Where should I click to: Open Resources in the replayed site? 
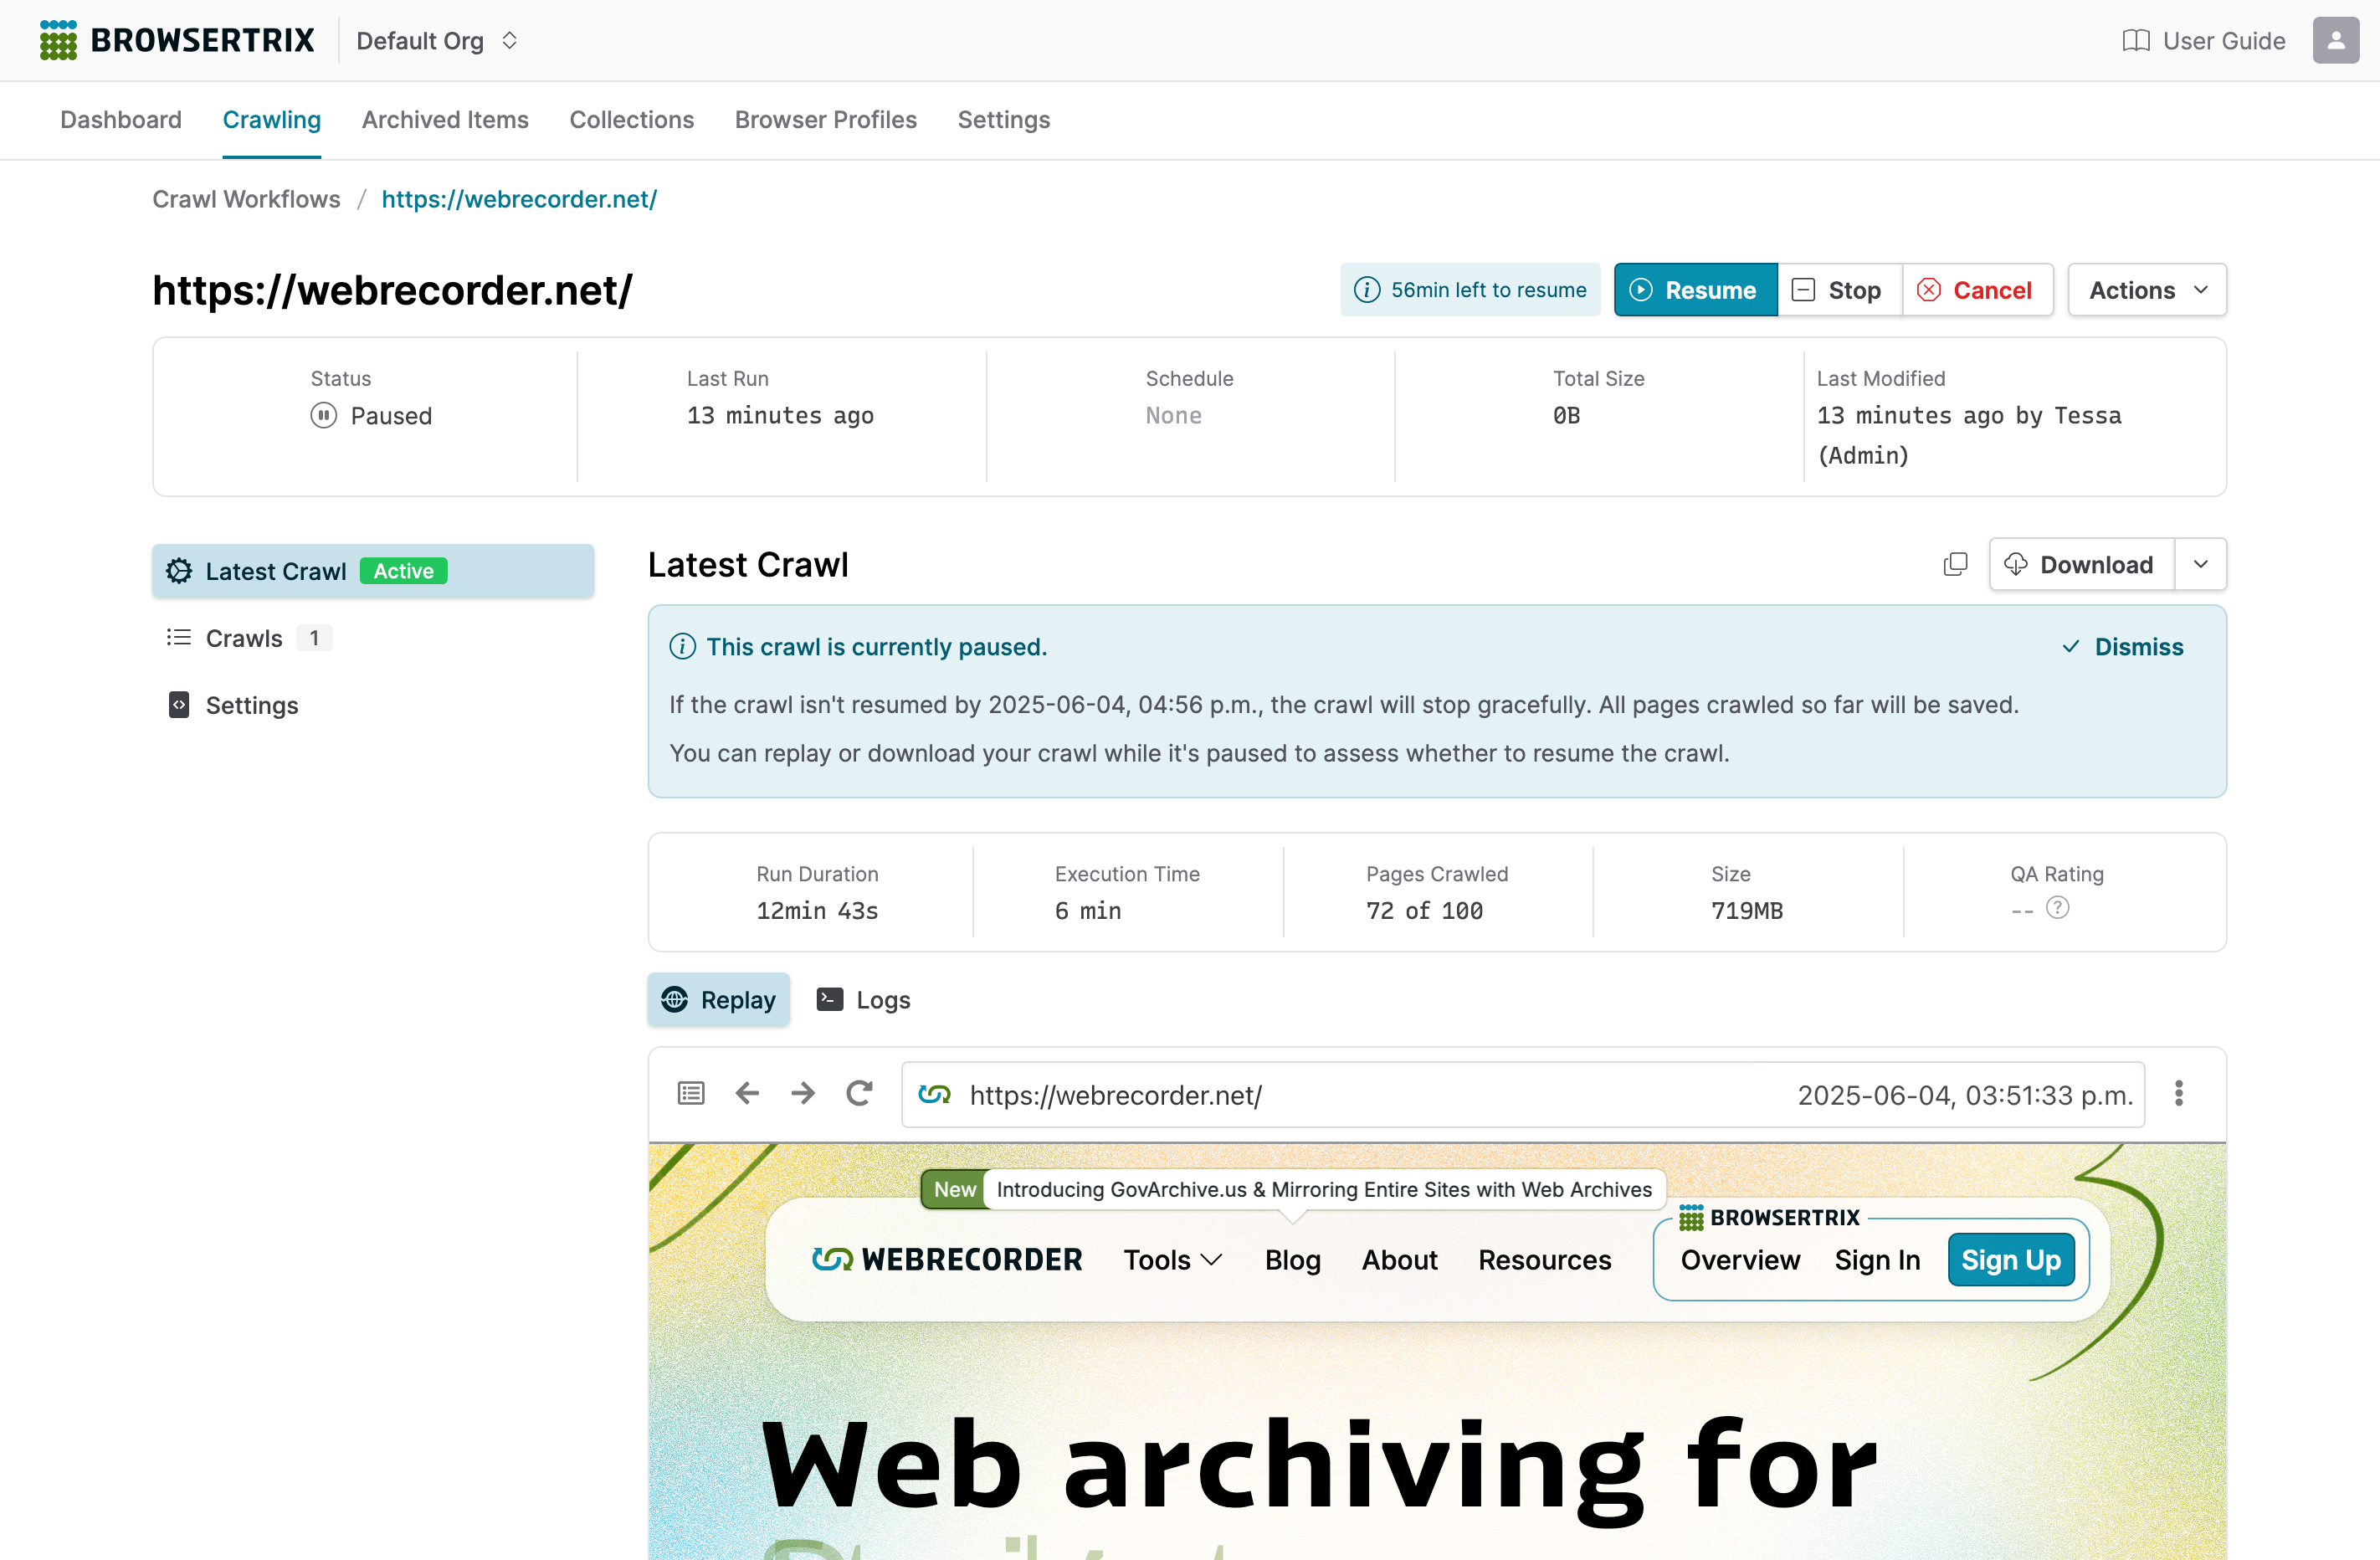coord(1544,1260)
